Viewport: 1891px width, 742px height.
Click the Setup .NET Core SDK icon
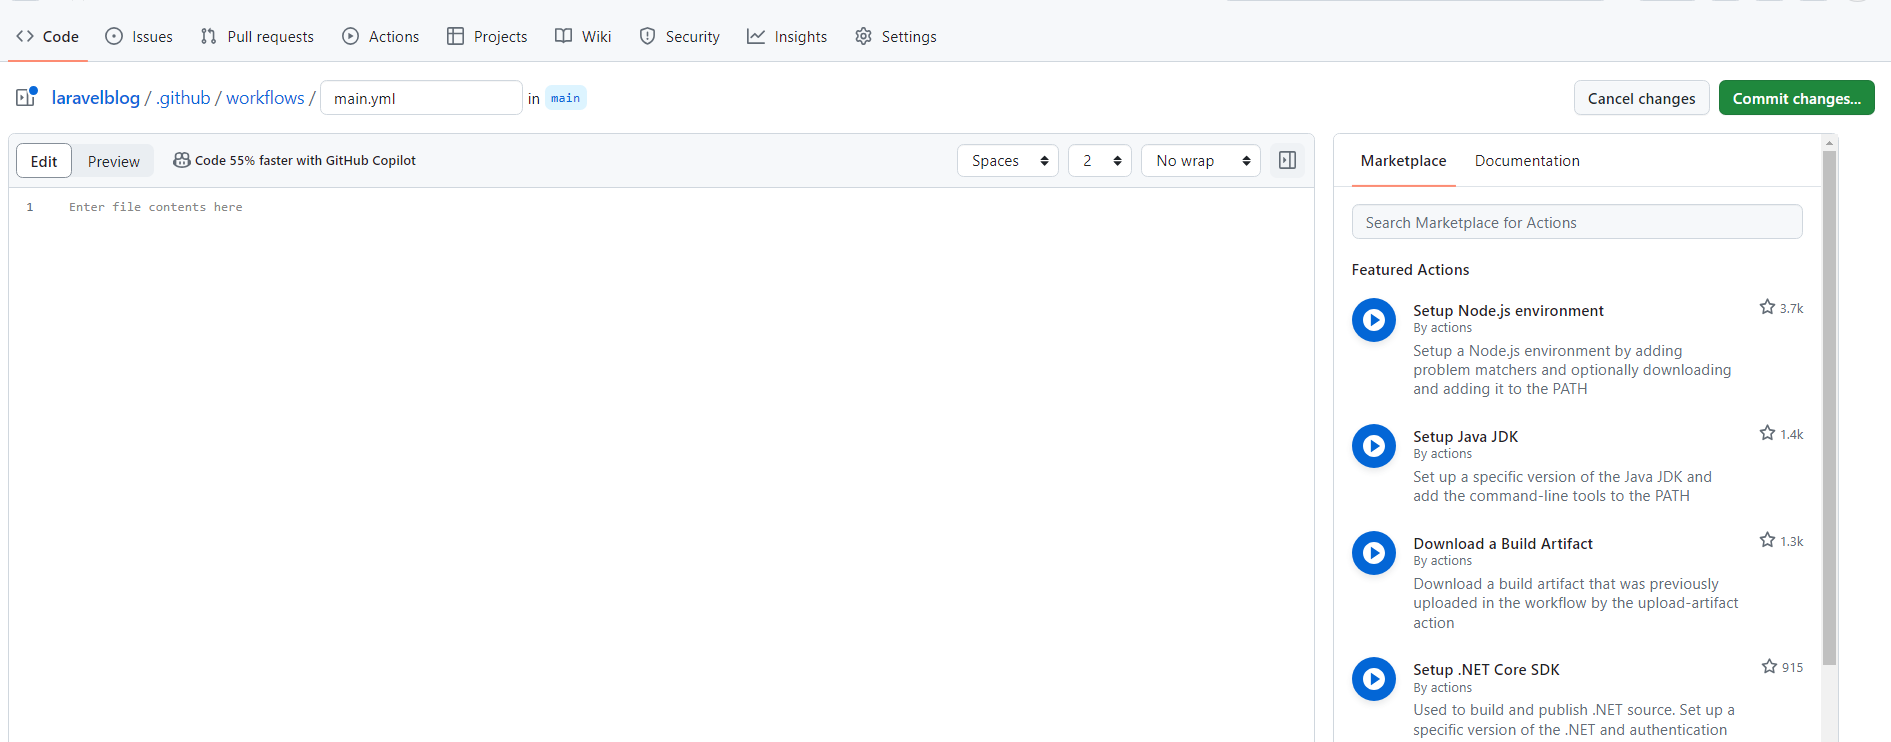(x=1374, y=679)
